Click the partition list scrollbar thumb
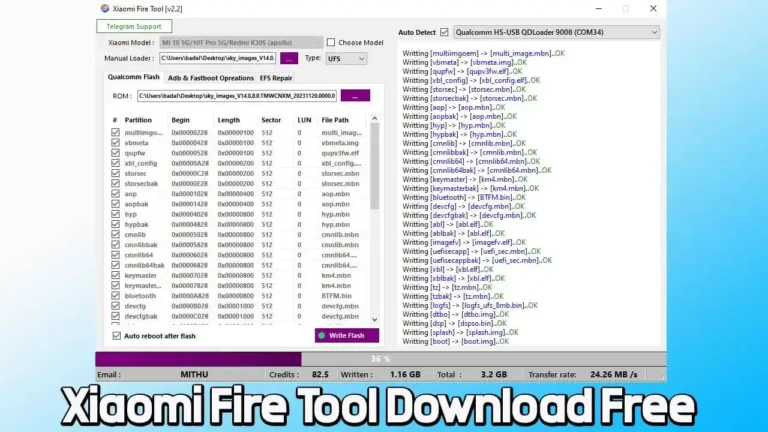This screenshot has width=768, height=432. pos(375,166)
